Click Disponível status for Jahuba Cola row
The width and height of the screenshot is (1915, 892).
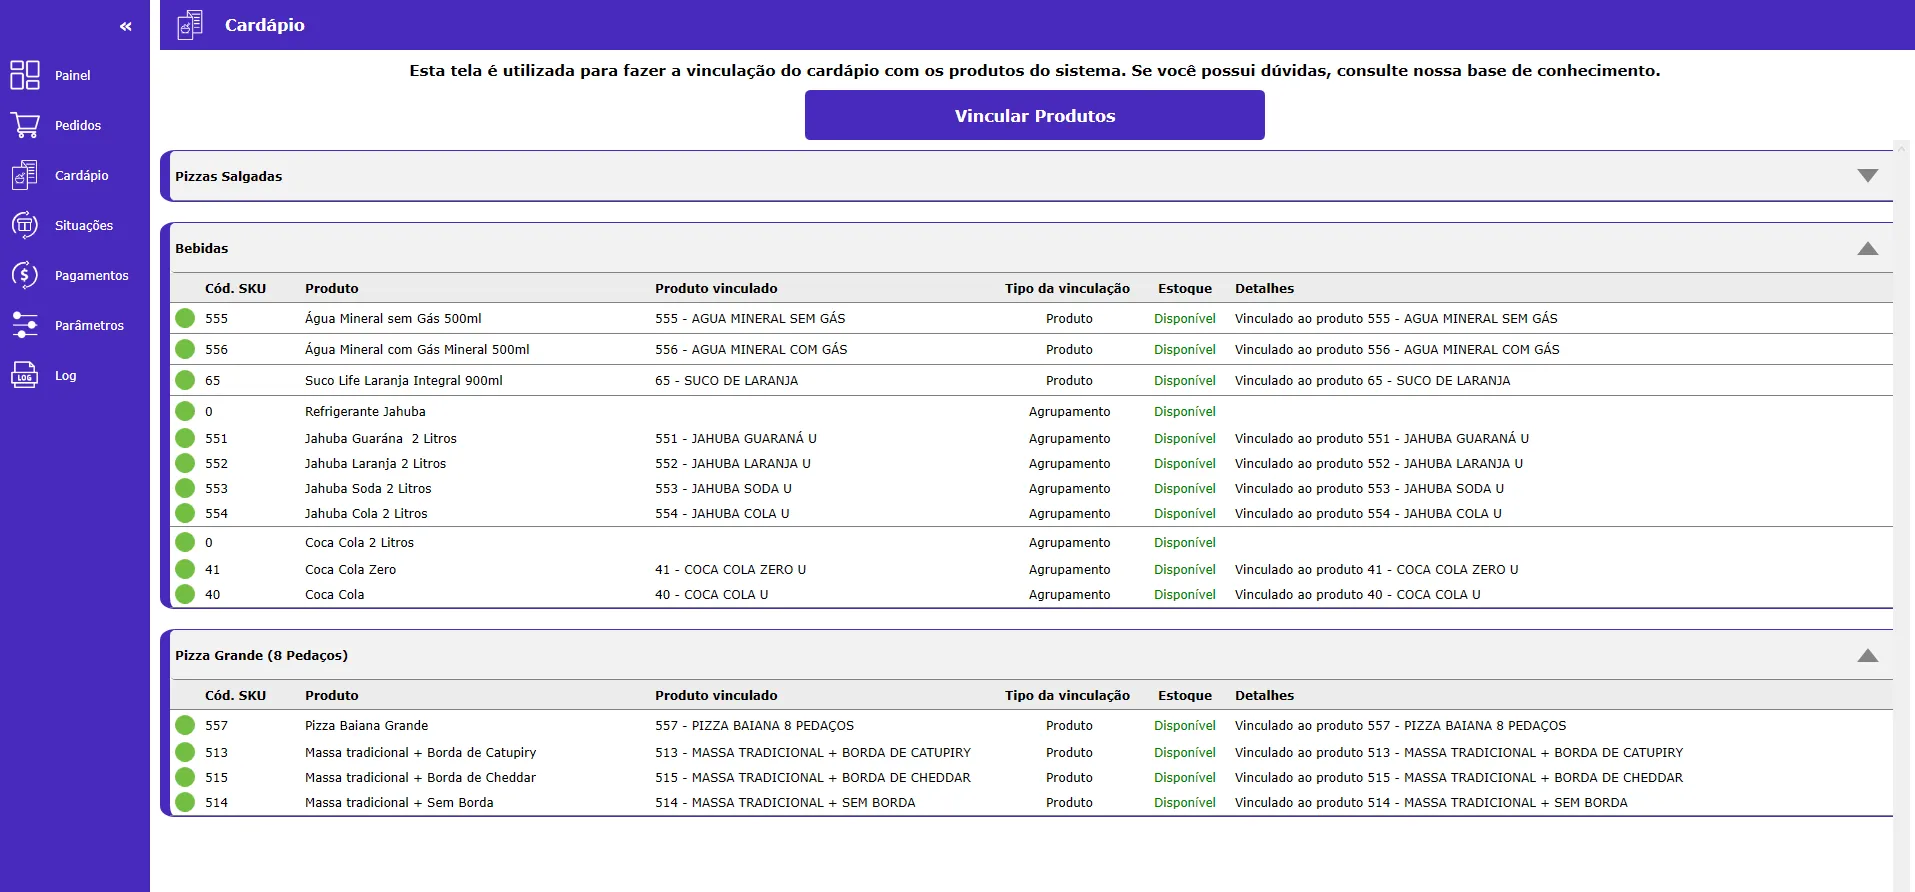point(1185,513)
